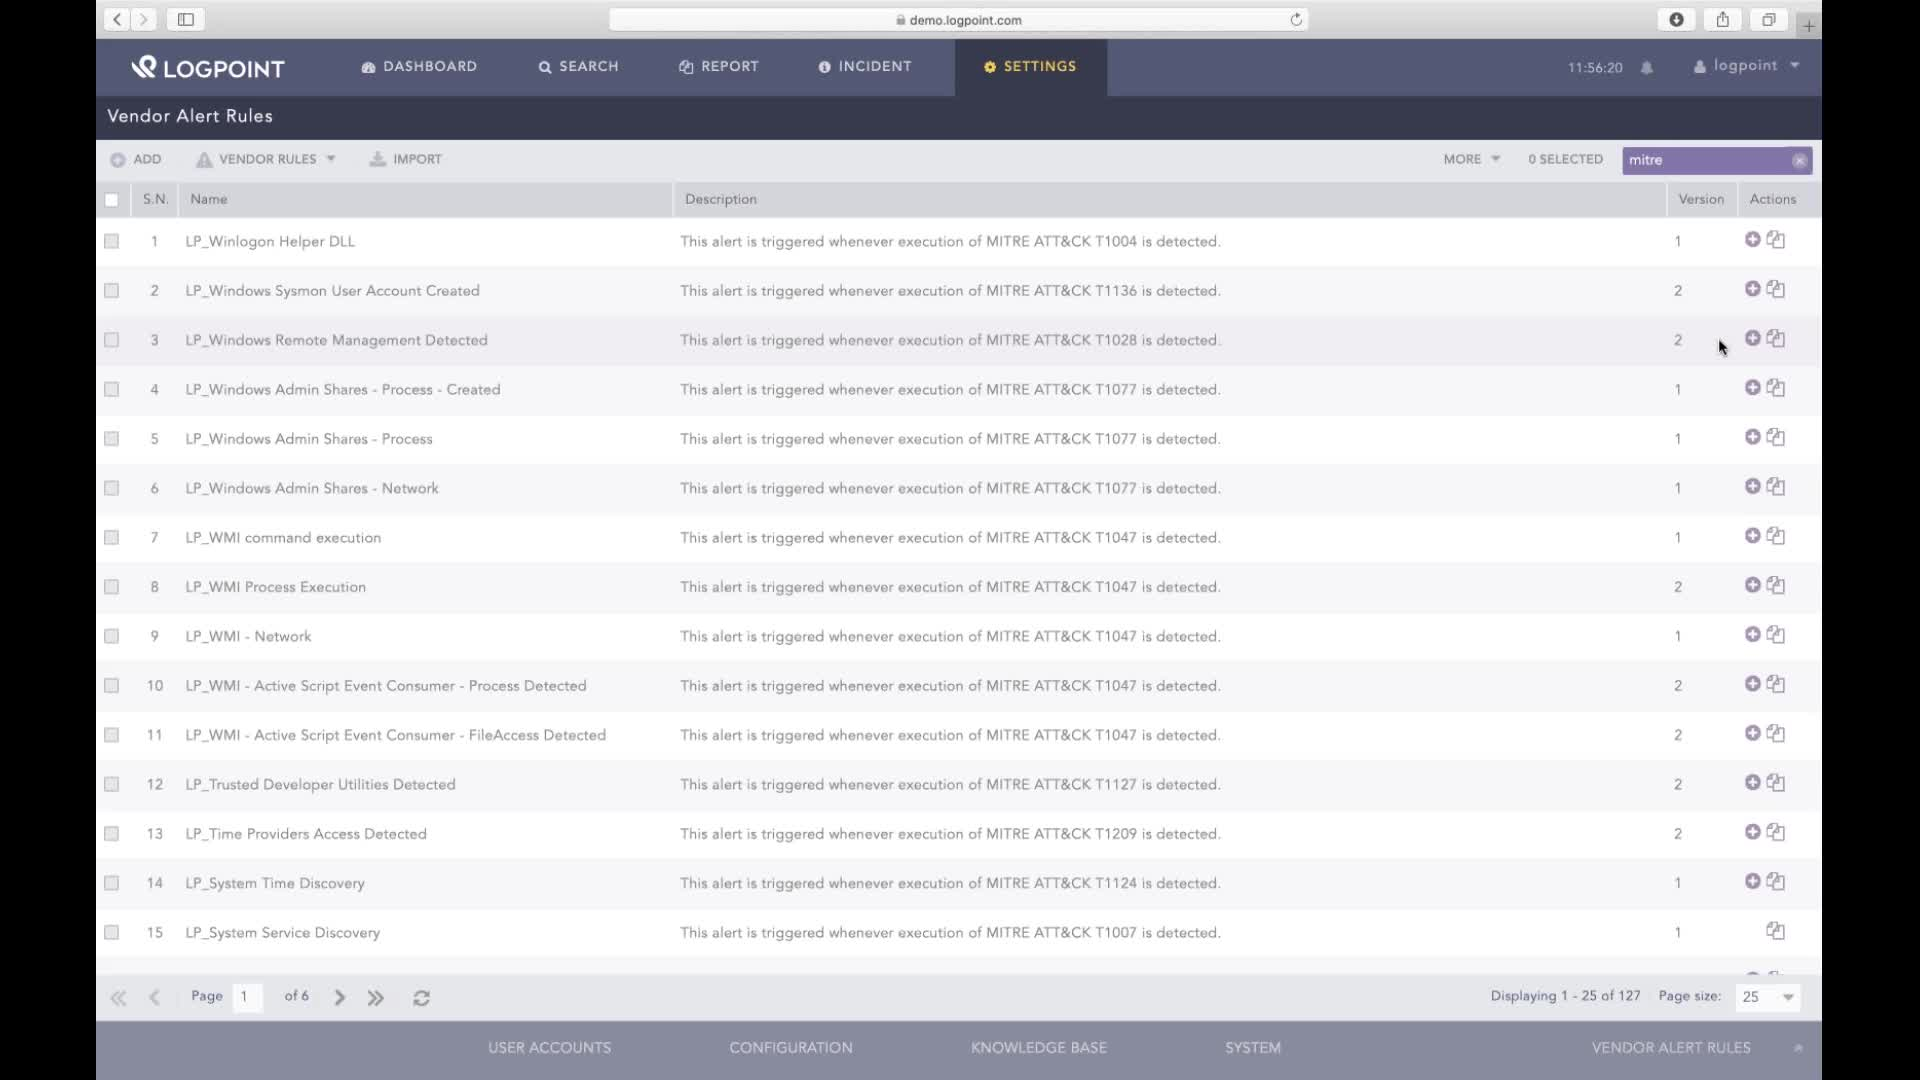Open the notifications bell

(x=1647, y=67)
